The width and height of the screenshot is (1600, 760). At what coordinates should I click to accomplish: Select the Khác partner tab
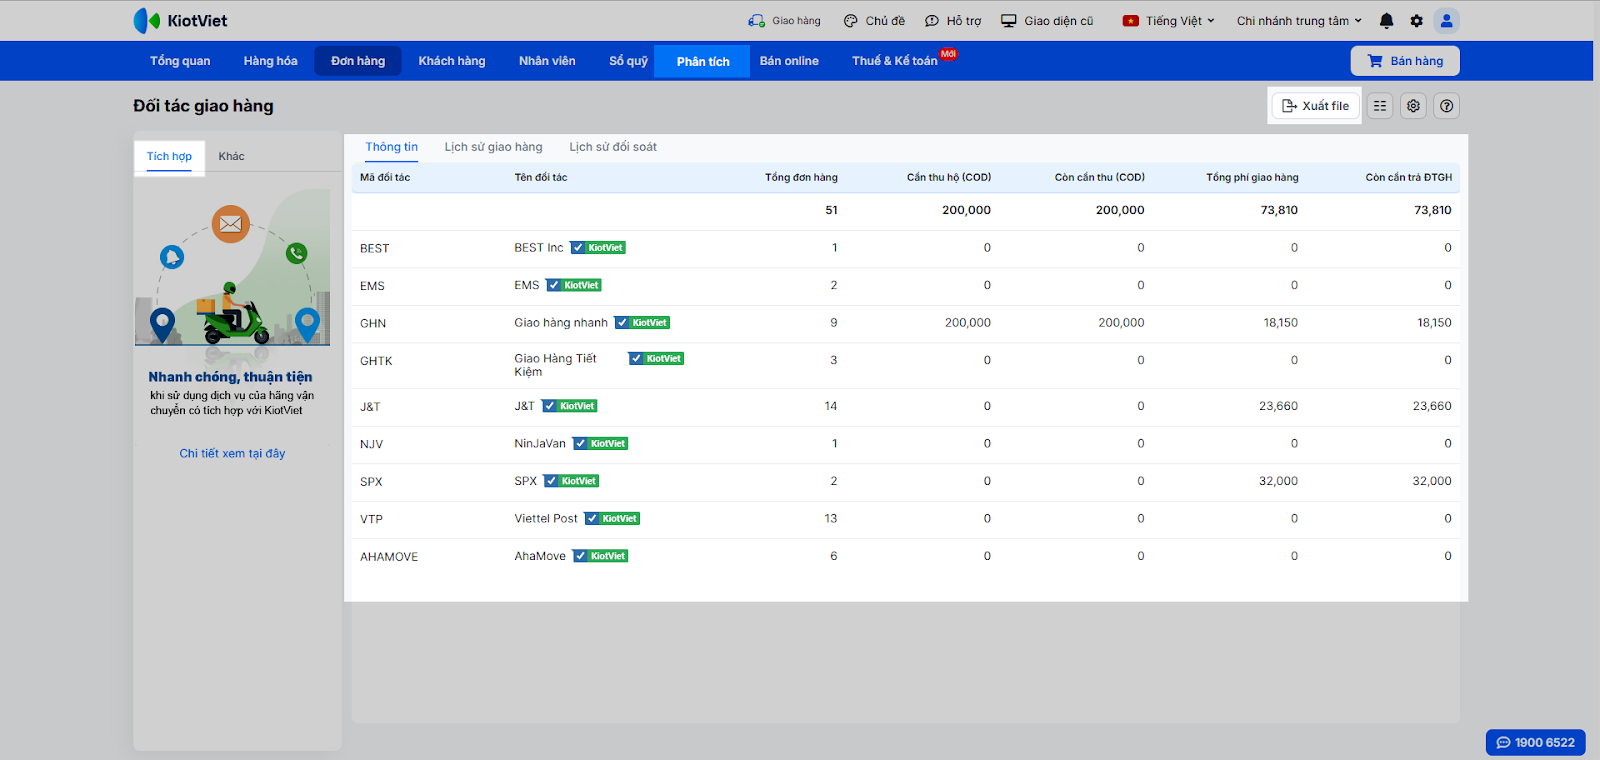(x=231, y=157)
